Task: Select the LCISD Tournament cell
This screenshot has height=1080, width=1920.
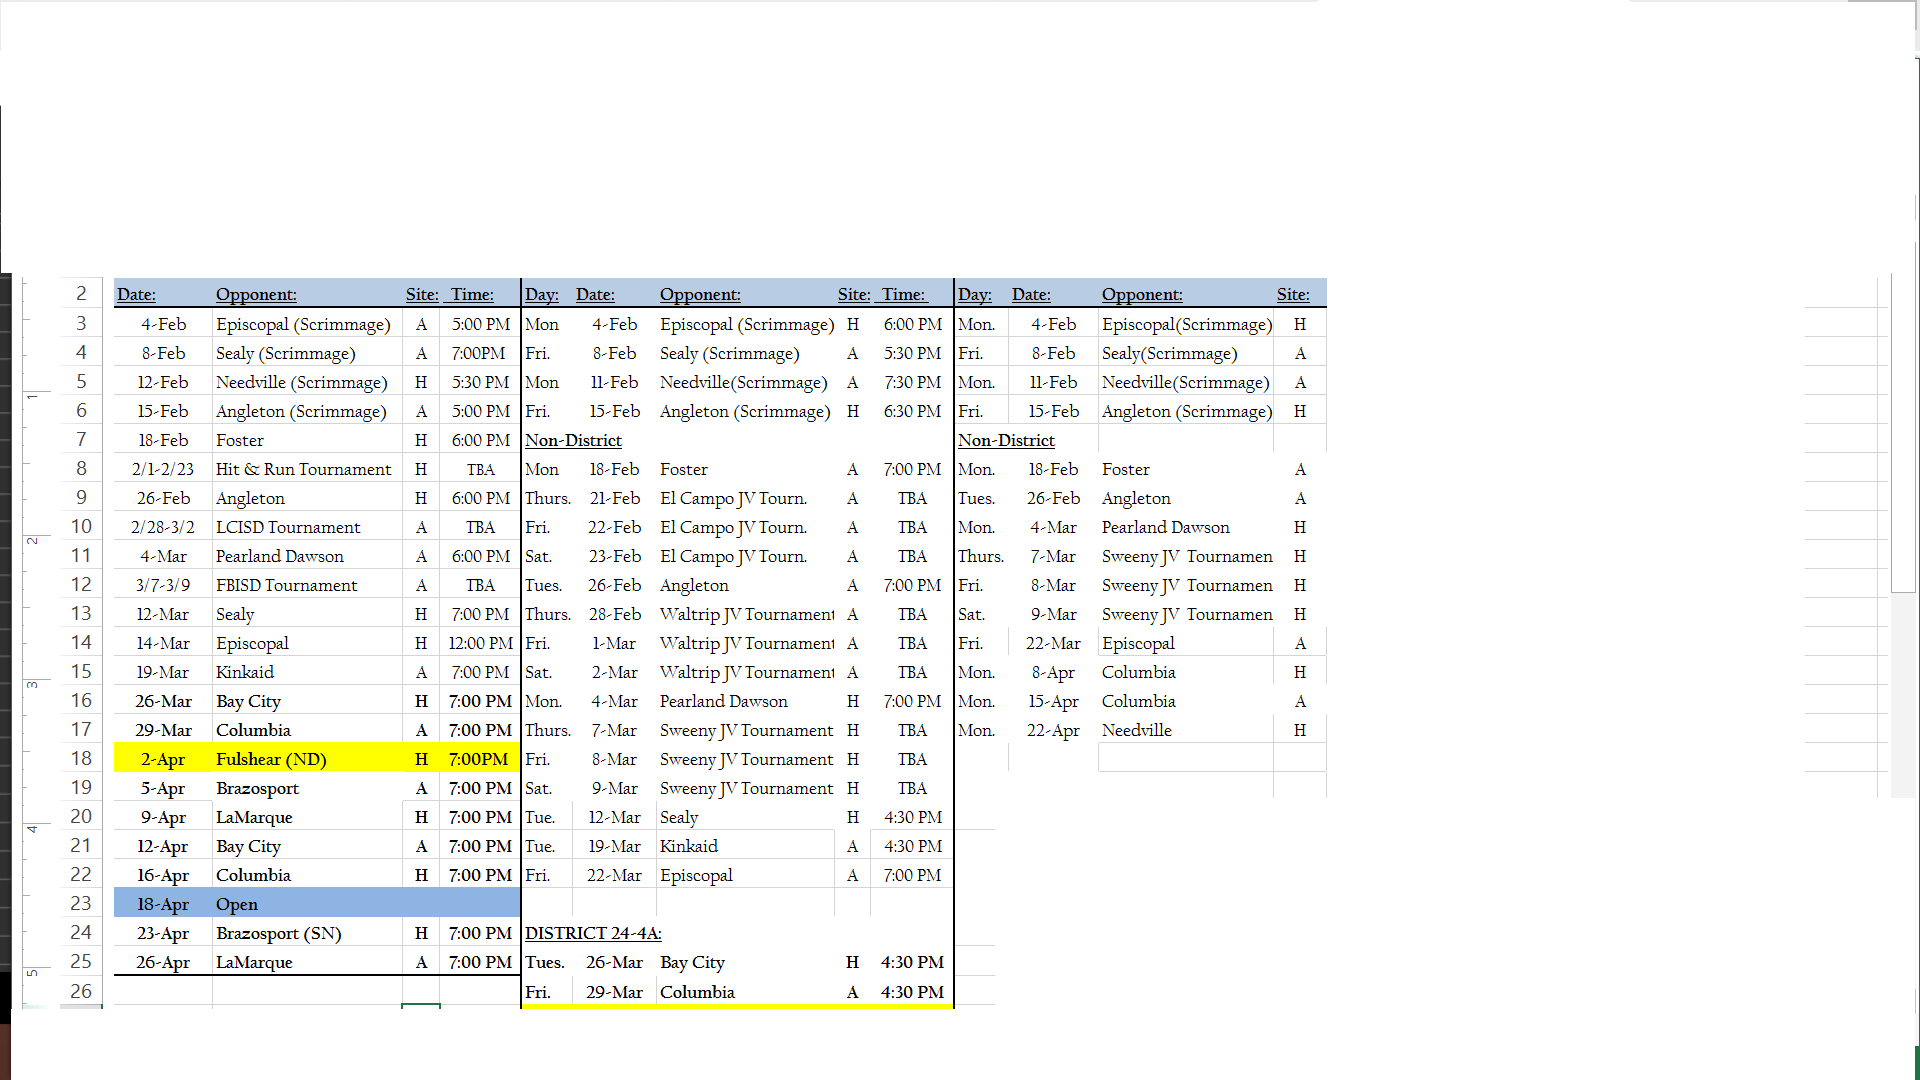Action: [288, 527]
